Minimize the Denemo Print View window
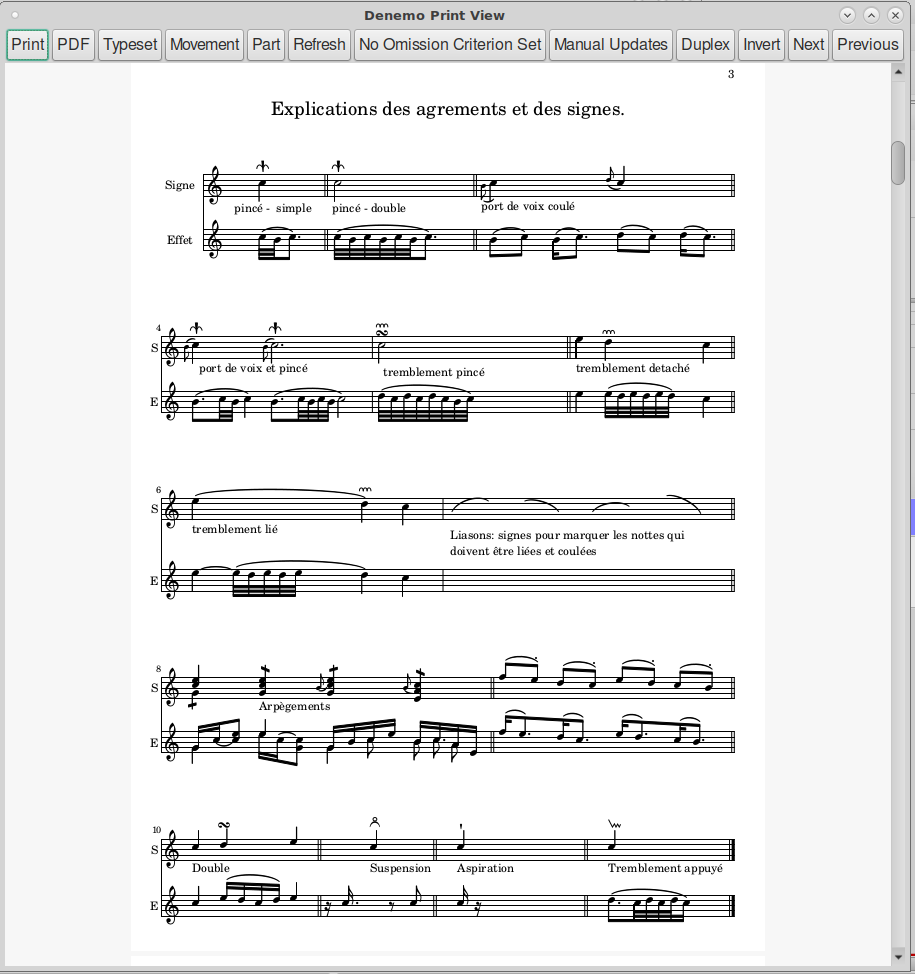Screen dimensions: 915x974 (x=847, y=15)
